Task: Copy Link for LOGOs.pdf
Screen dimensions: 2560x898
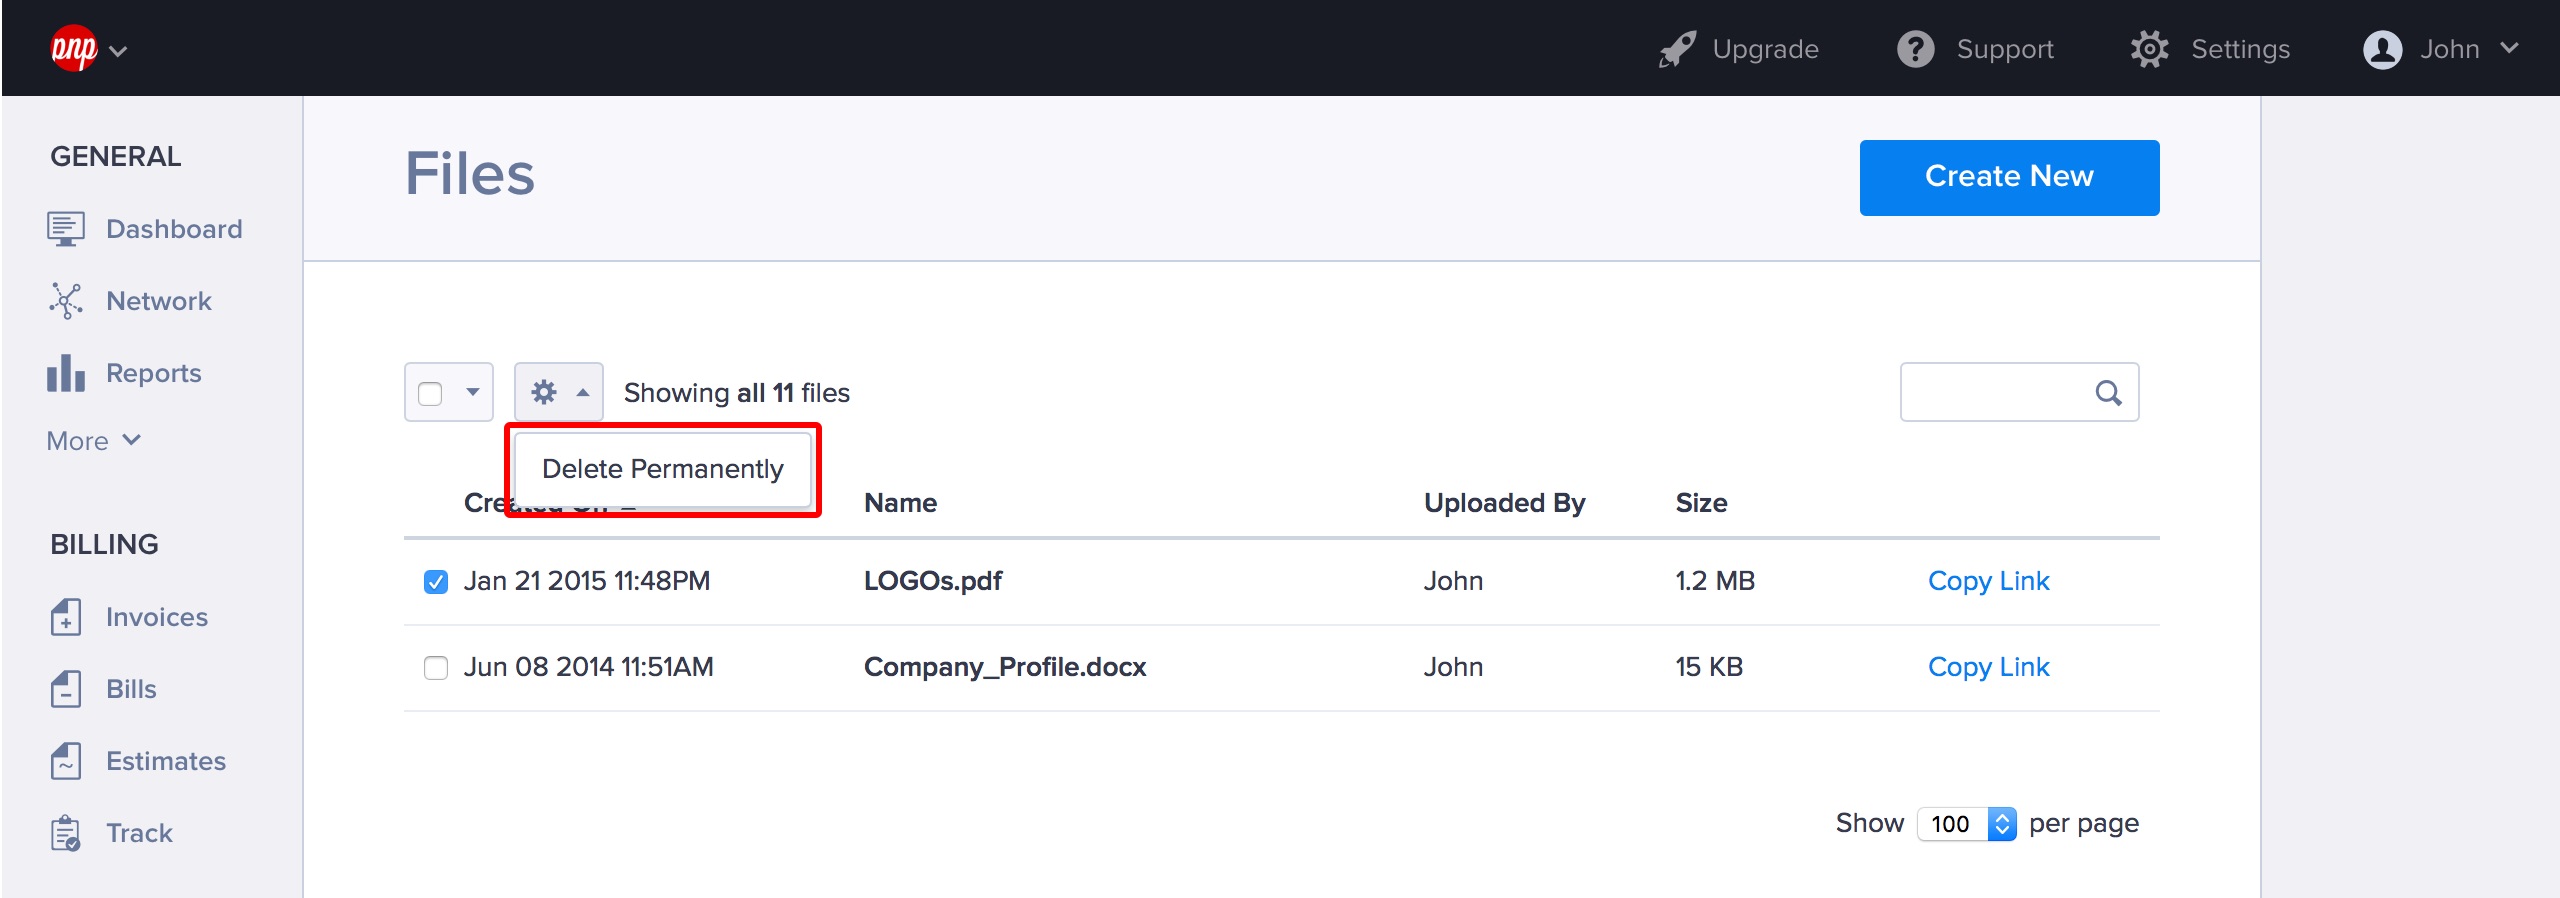Action: (1988, 581)
